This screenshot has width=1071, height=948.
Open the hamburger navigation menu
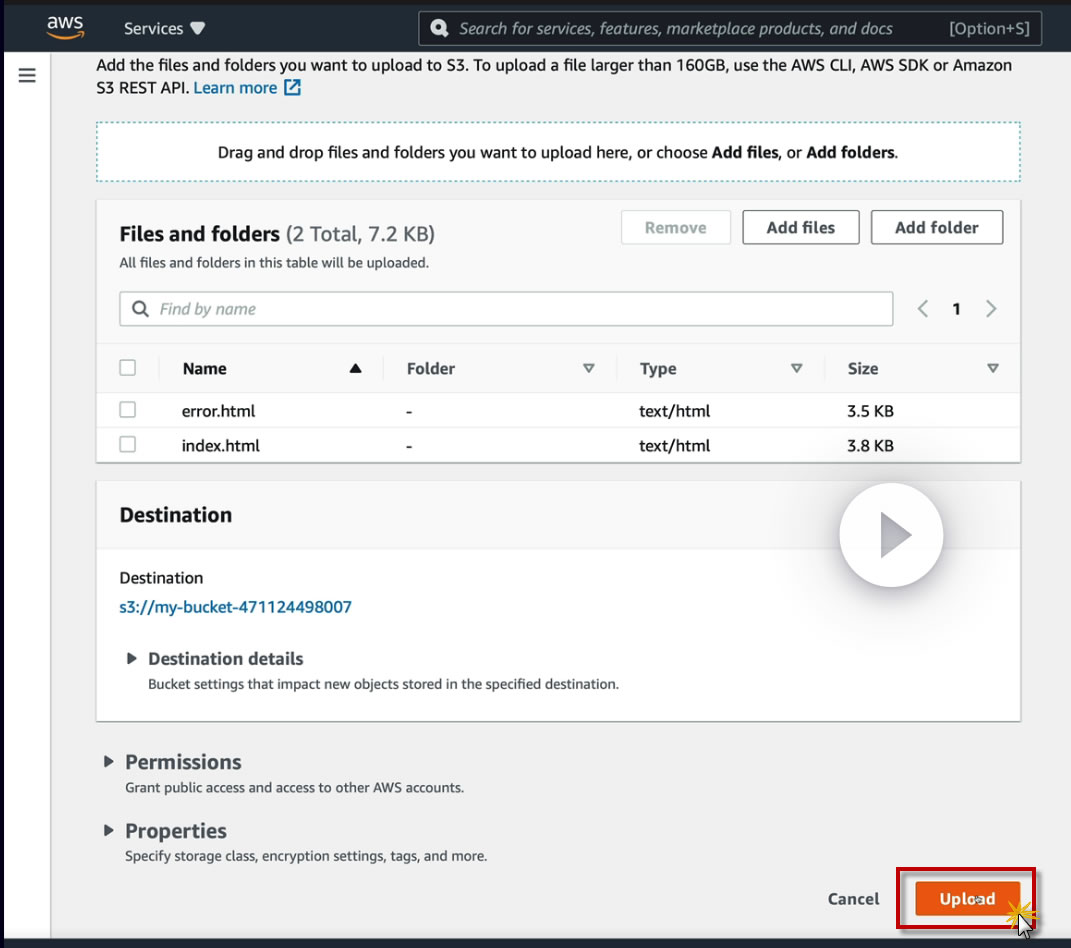pos(27,75)
